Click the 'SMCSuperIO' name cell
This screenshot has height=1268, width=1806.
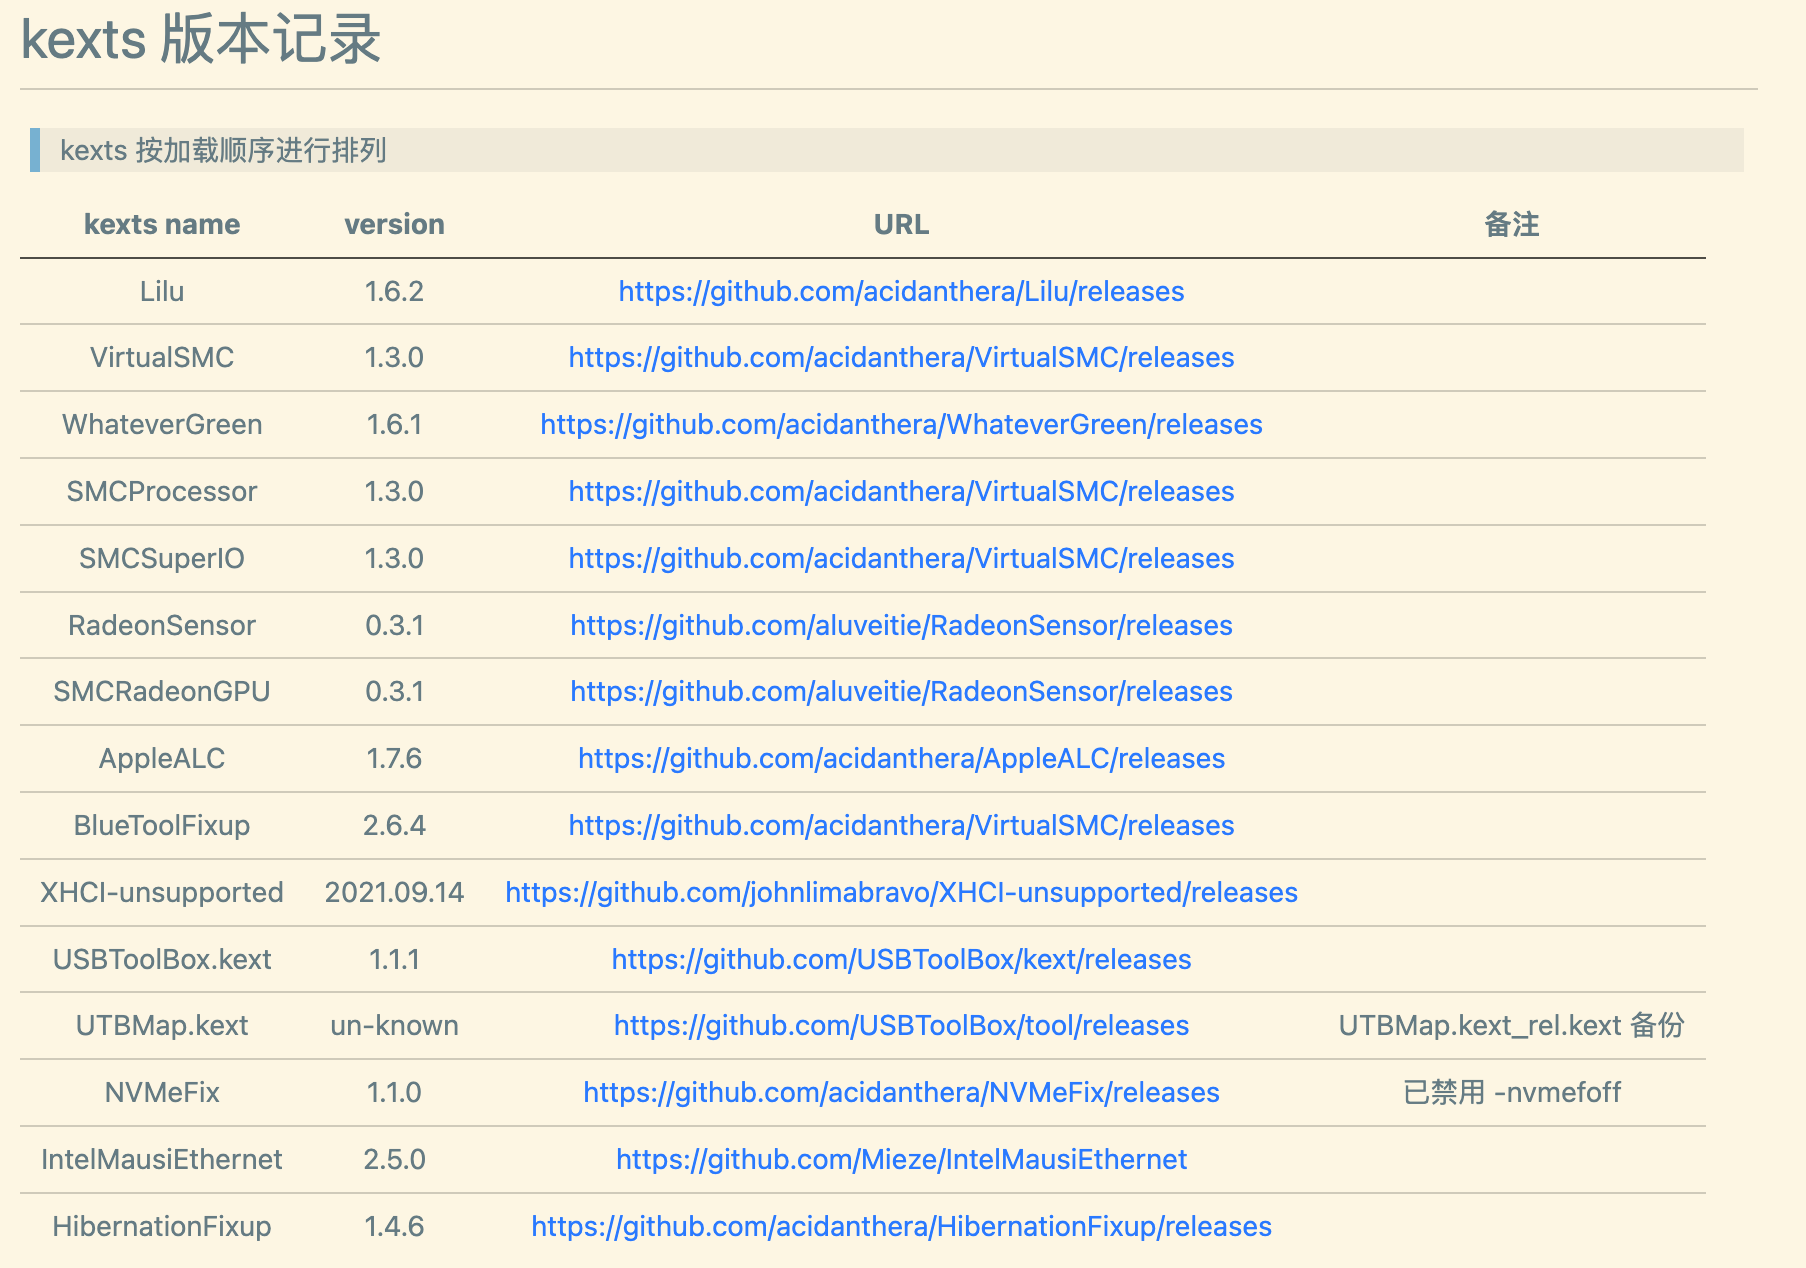pyautogui.click(x=162, y=558)
